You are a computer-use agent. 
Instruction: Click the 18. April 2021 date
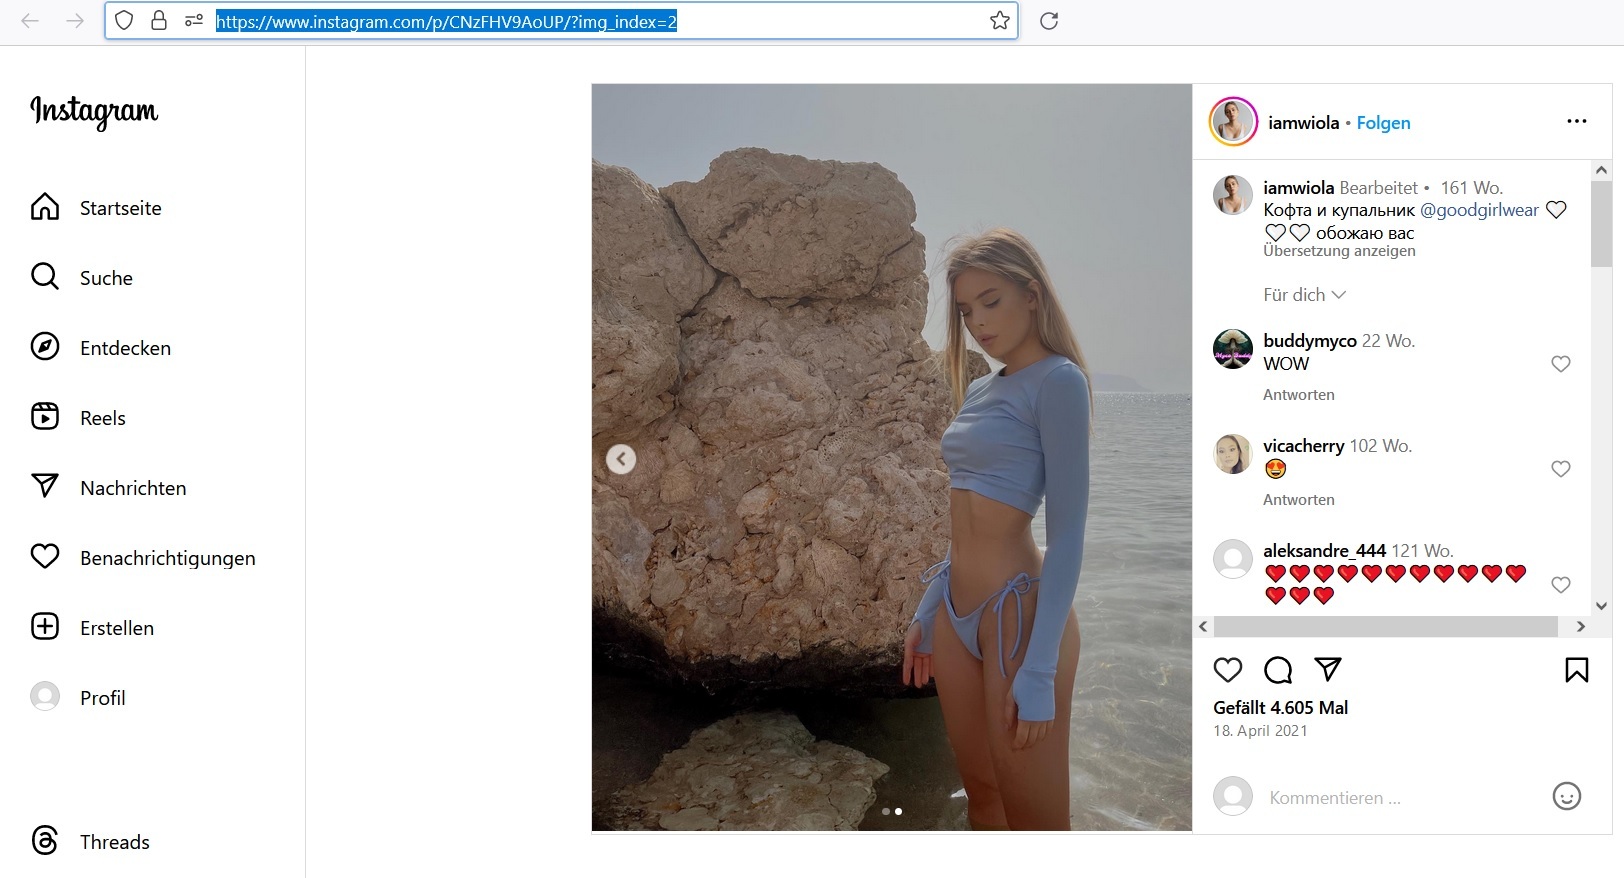click(1260, 731)
